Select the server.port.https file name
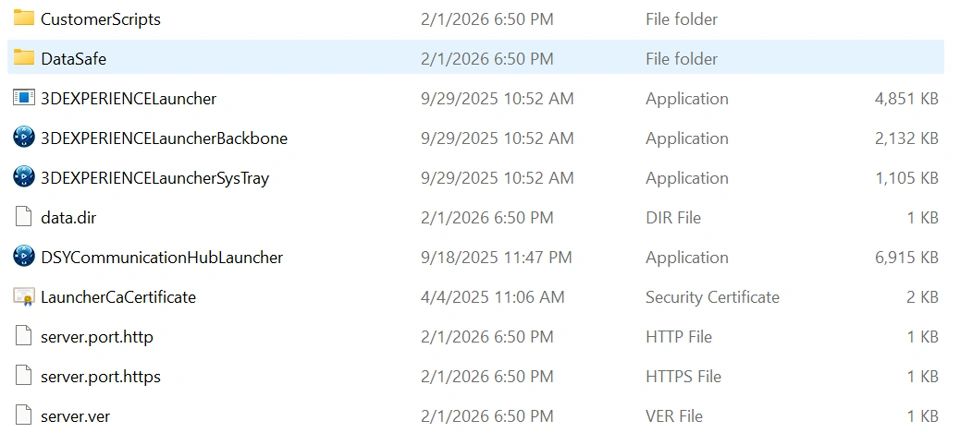This screenshot has height=433, width=960. point(100,377)
